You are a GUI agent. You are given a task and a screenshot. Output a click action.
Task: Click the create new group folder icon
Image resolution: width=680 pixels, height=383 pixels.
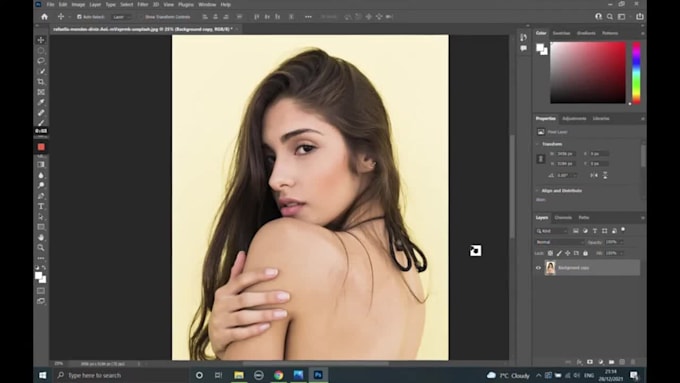611,362
